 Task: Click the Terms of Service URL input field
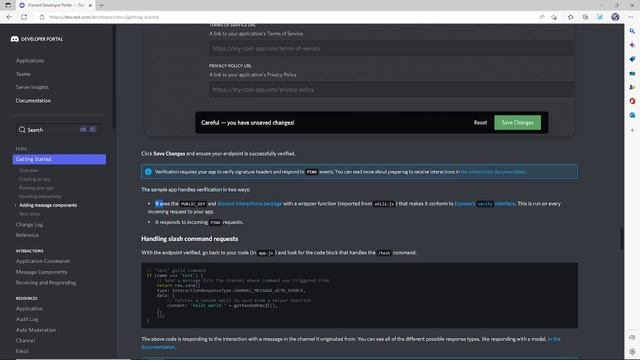(x=392, y=49)
